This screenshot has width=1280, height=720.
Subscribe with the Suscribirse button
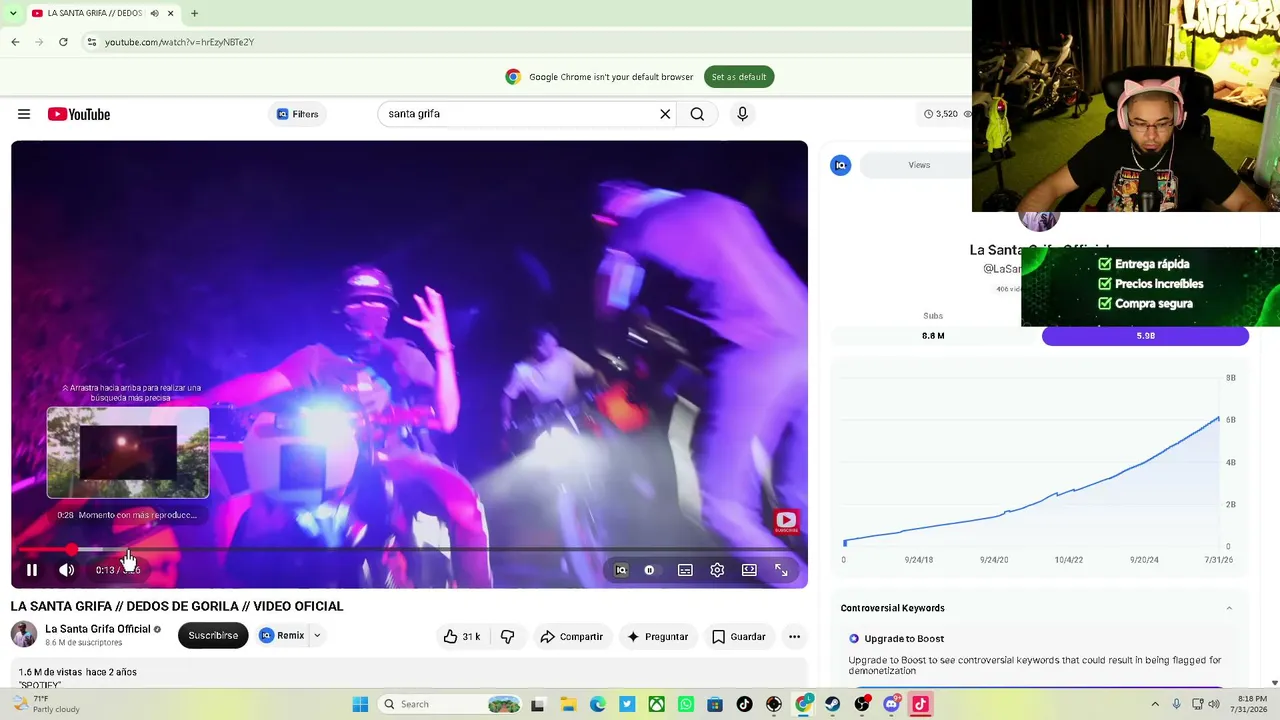coord(213,635)
